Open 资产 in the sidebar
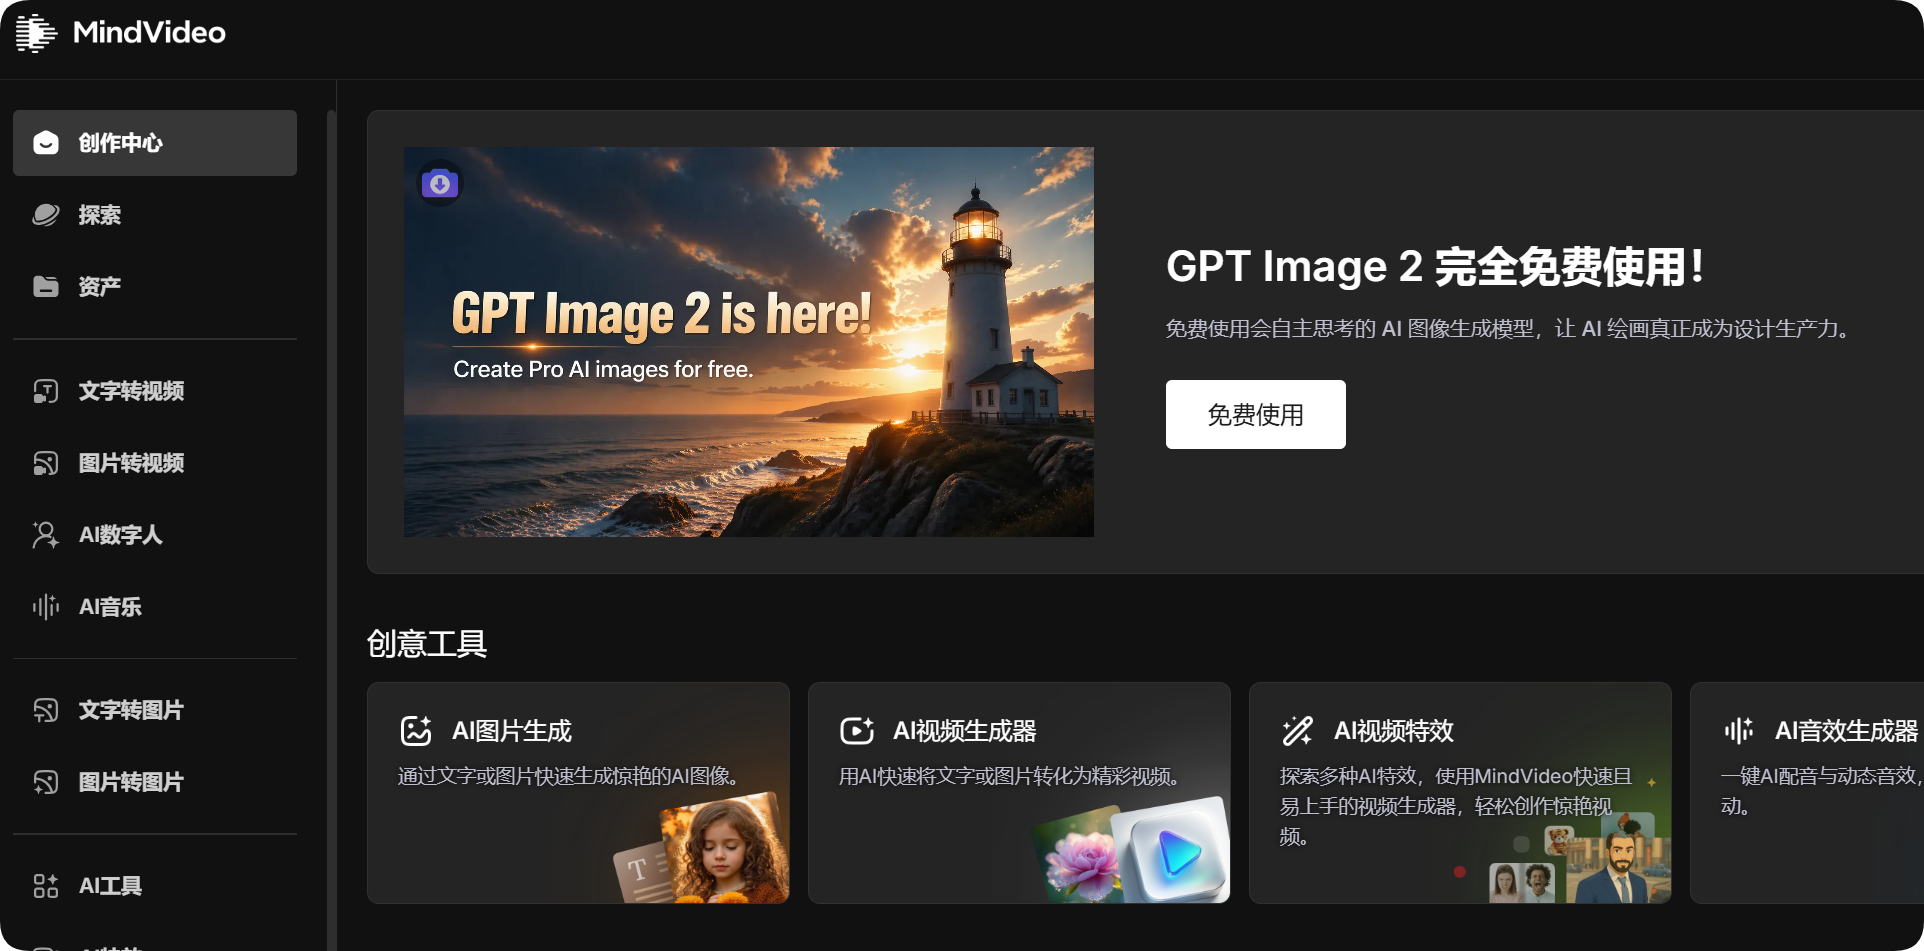 pos(155,287)
